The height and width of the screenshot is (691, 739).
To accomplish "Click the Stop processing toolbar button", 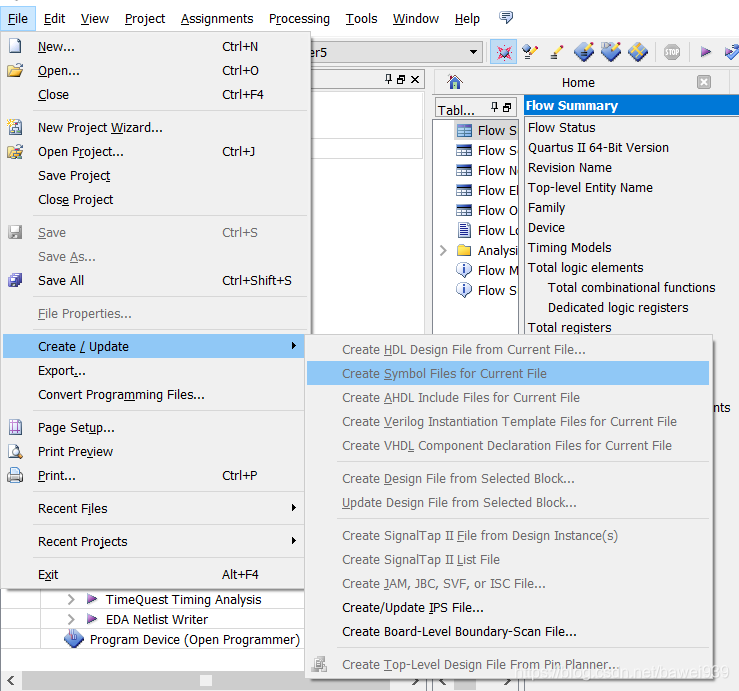I will click(672, 52).
